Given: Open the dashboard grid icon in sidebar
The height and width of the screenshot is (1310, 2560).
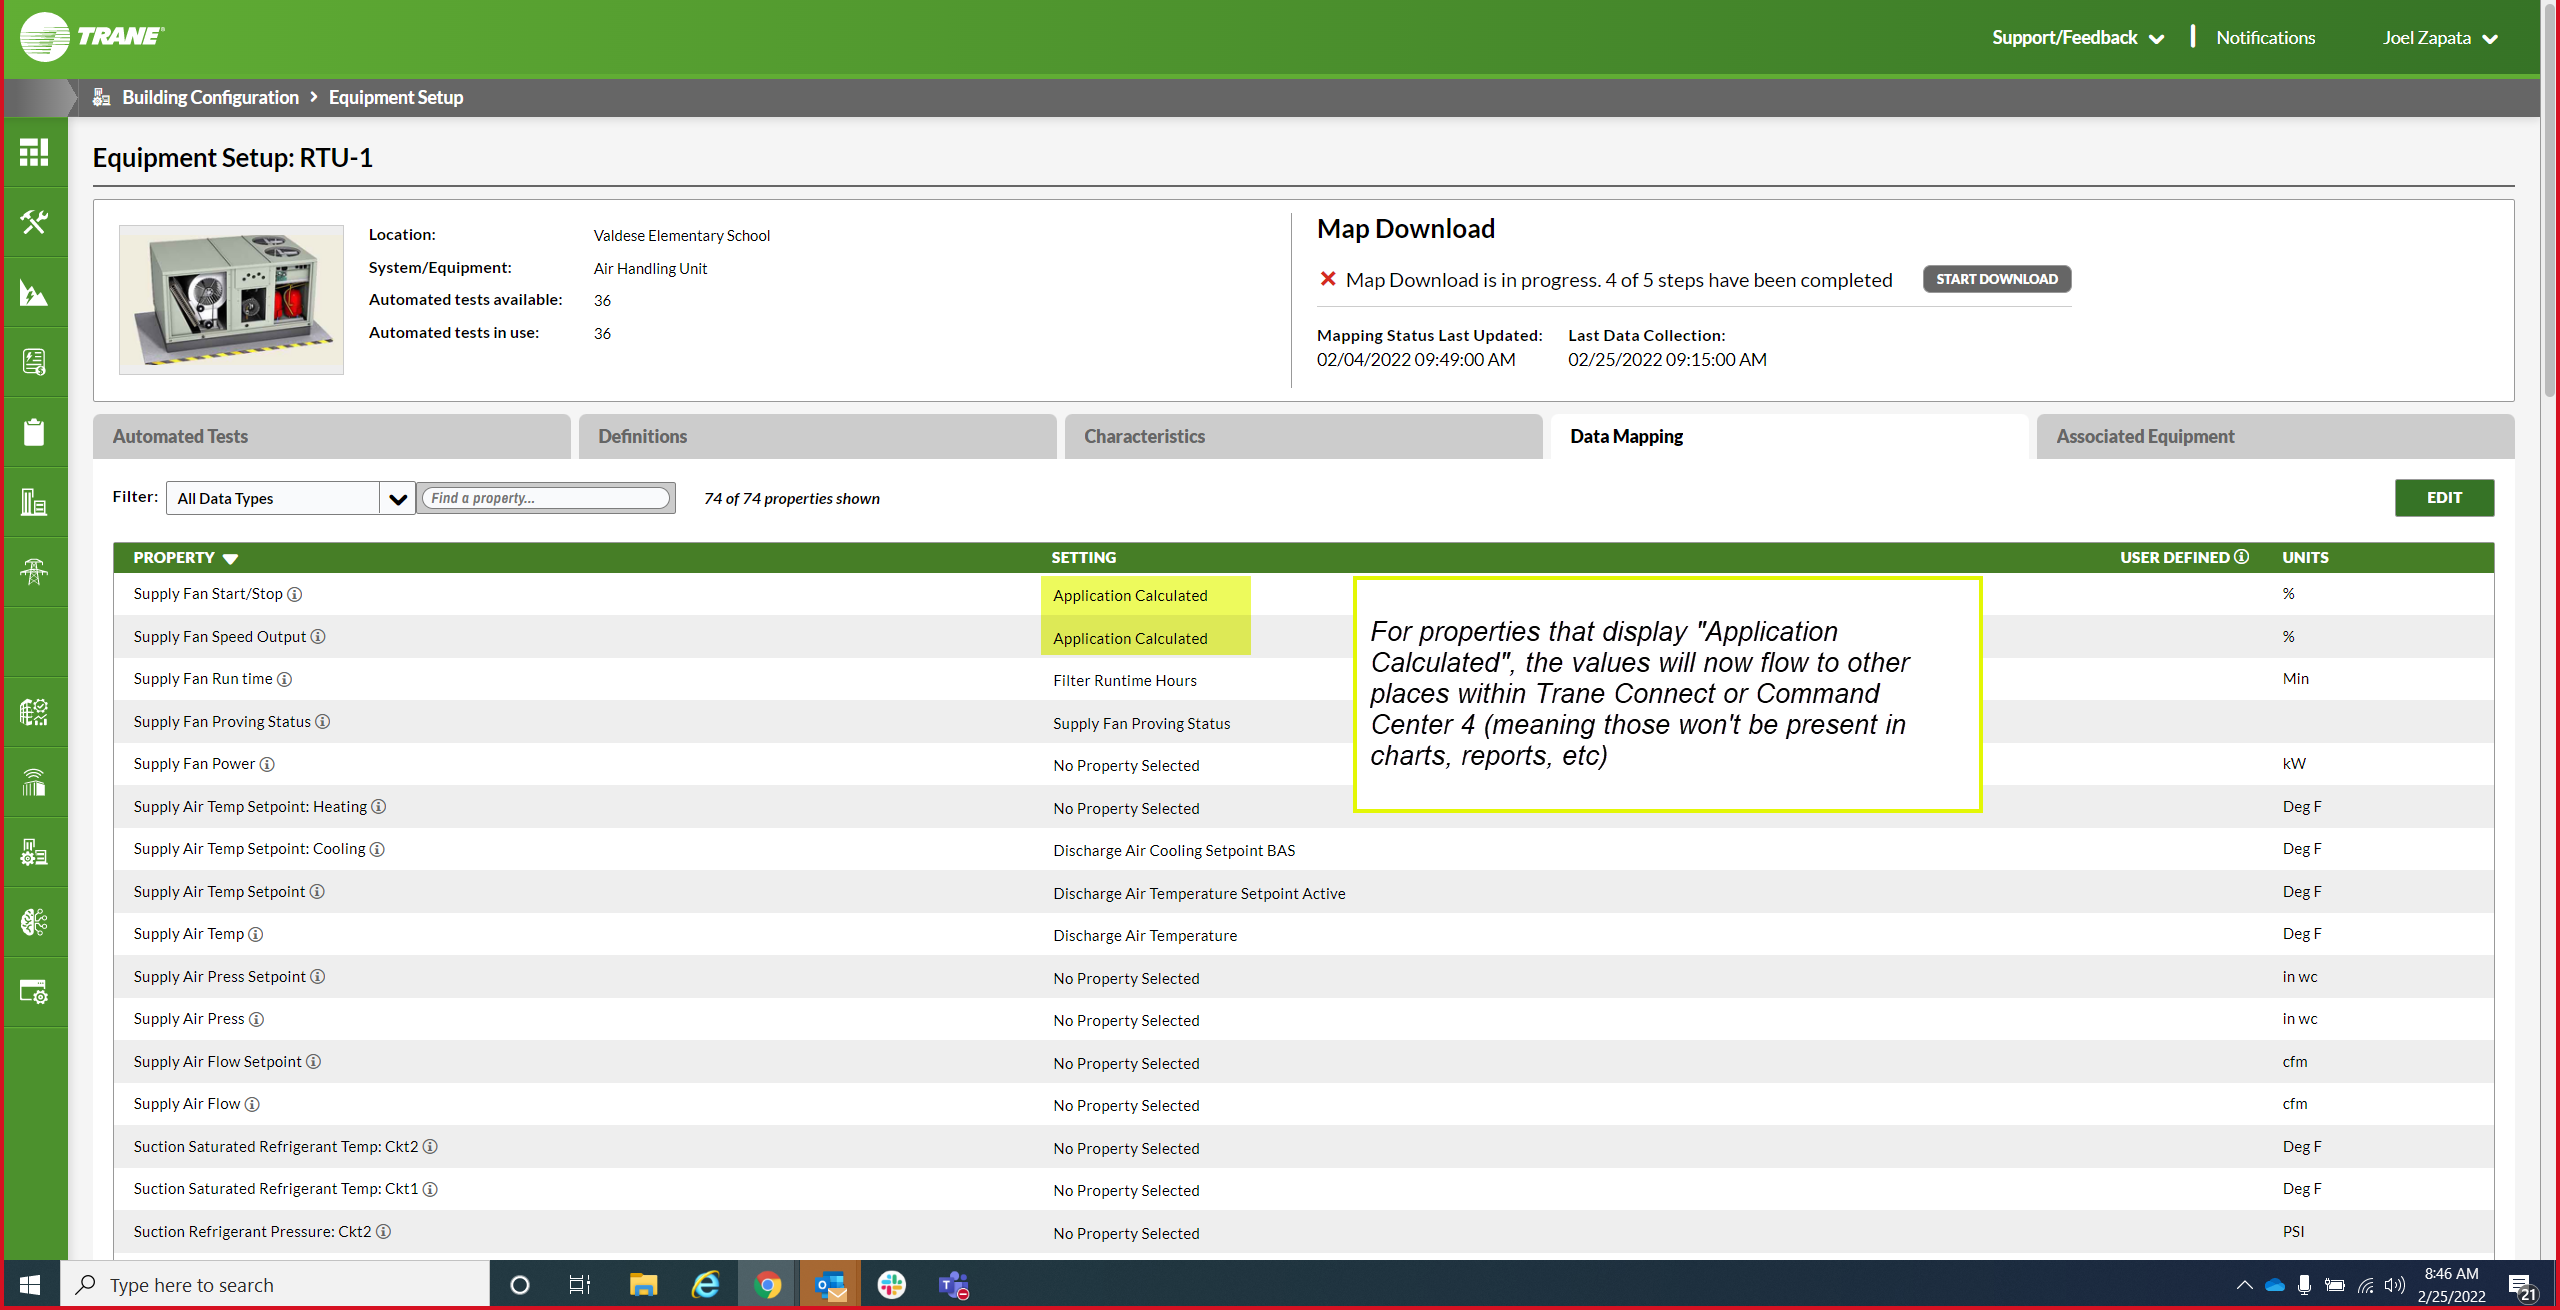Looking at the screenshot, I should point(34,153).
